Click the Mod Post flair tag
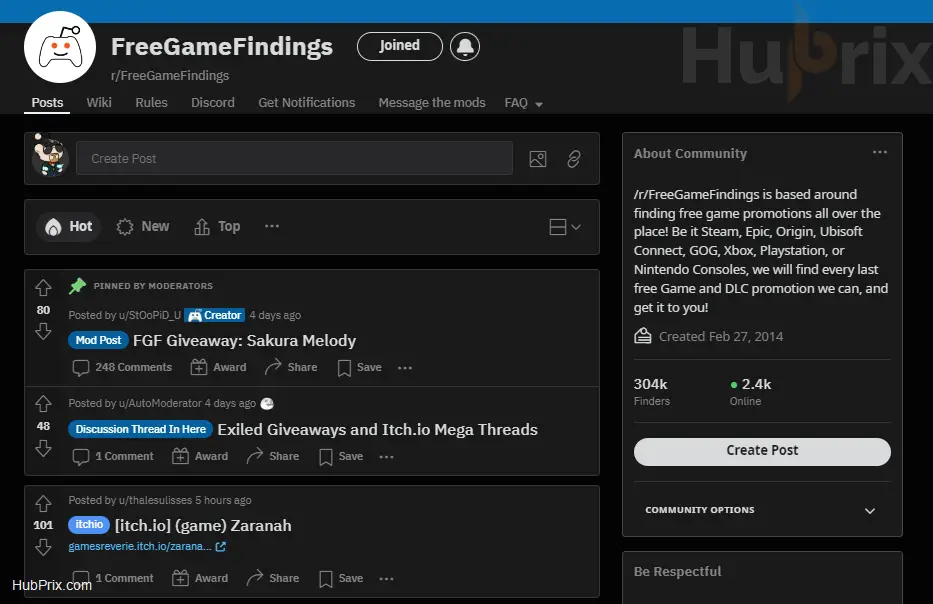This screenshot has height=604, width=933. point(98,340)
